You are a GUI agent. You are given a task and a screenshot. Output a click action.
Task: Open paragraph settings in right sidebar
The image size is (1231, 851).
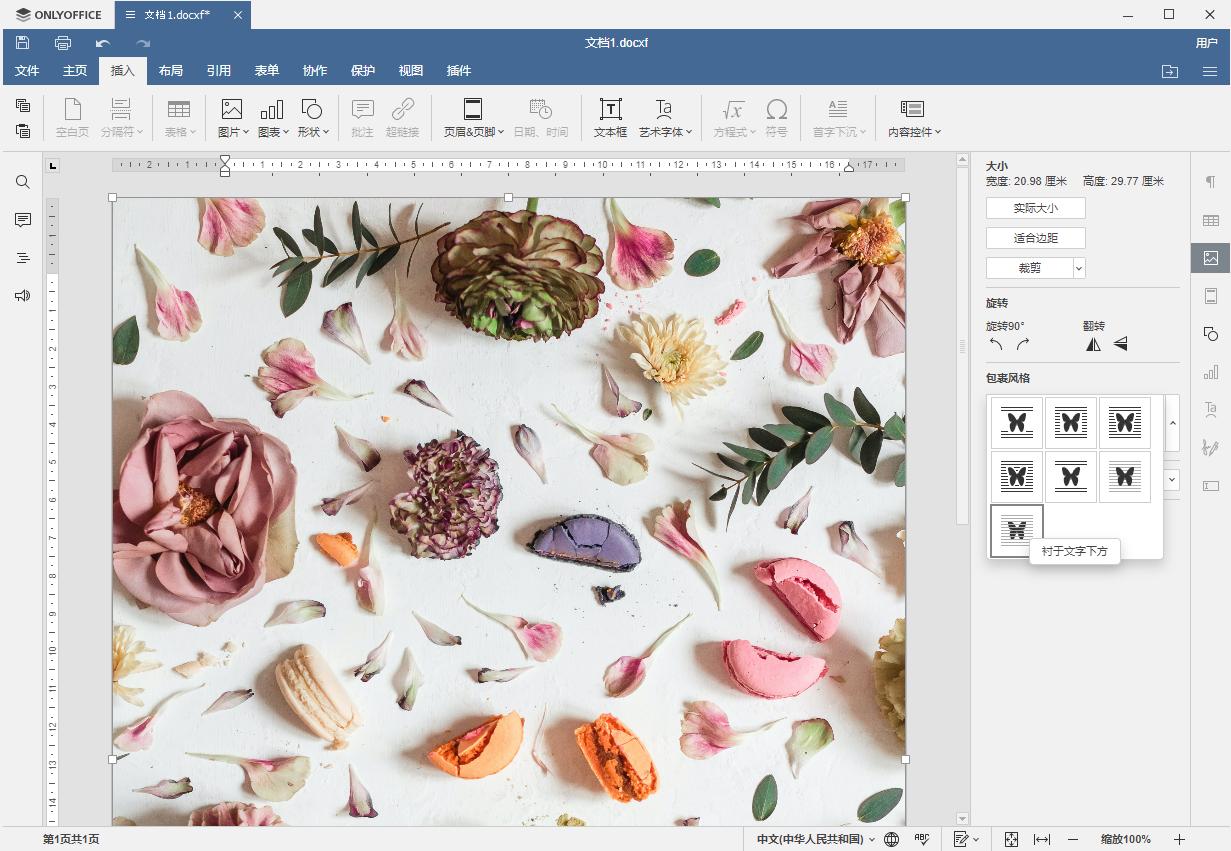pos(1210,182)
